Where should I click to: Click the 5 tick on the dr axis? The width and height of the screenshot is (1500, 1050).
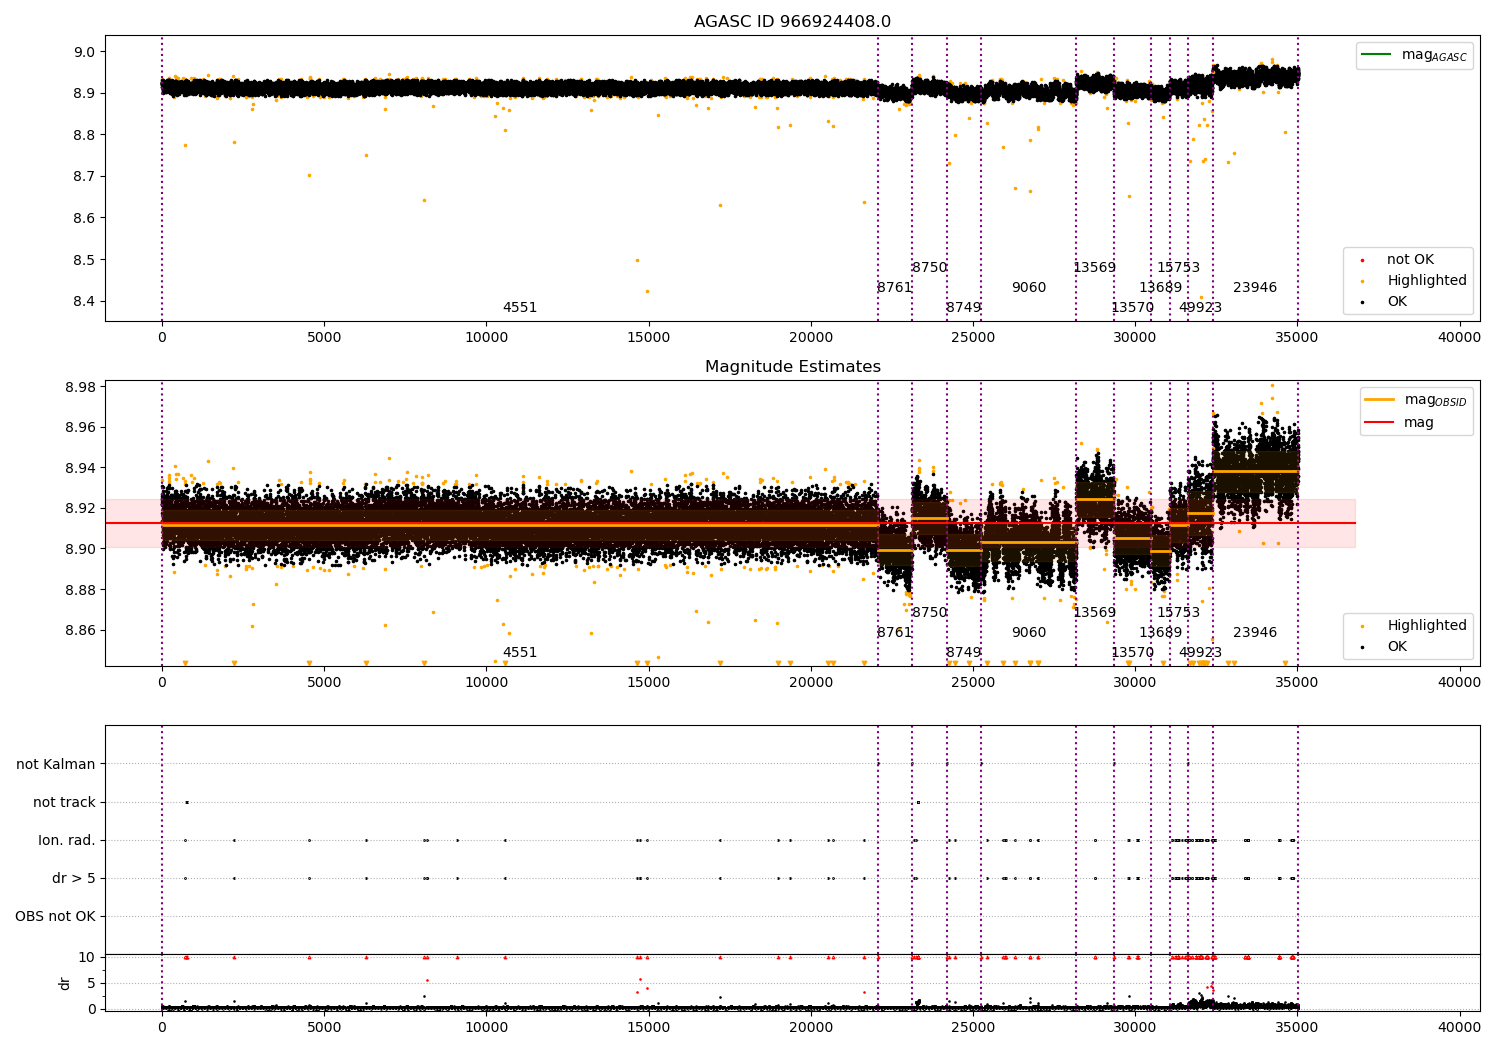click(x=91, y=983)
